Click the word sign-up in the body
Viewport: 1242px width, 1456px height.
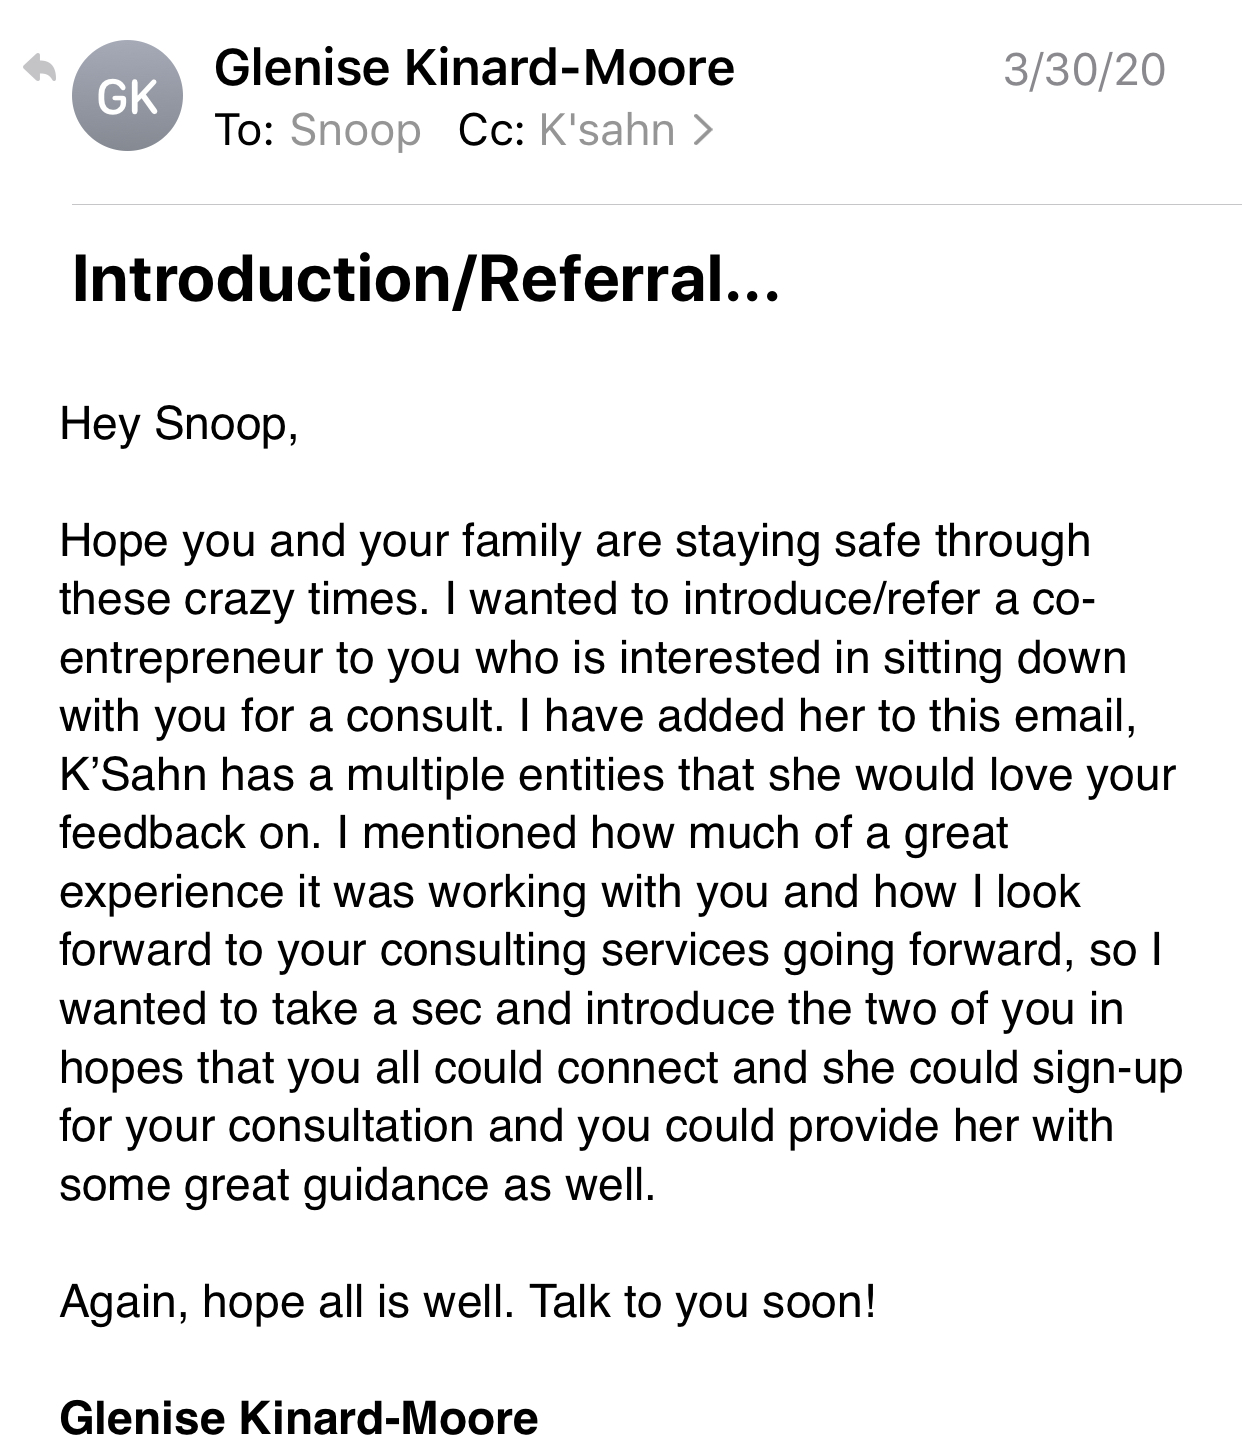(1107, 1069)
